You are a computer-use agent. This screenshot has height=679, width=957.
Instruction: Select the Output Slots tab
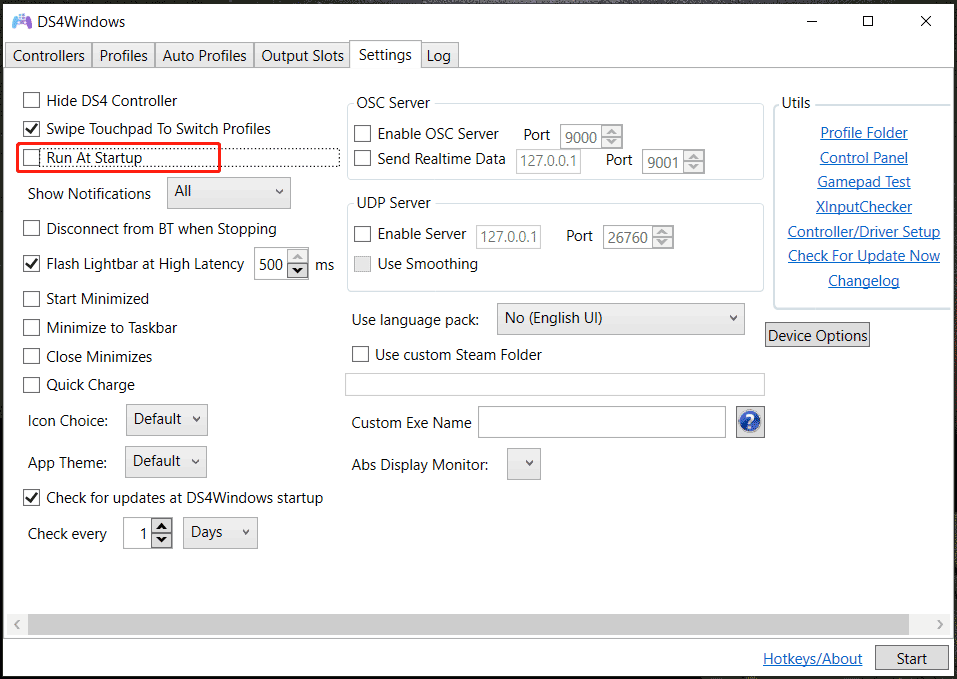pyautogui.click(x=303, y=56)
